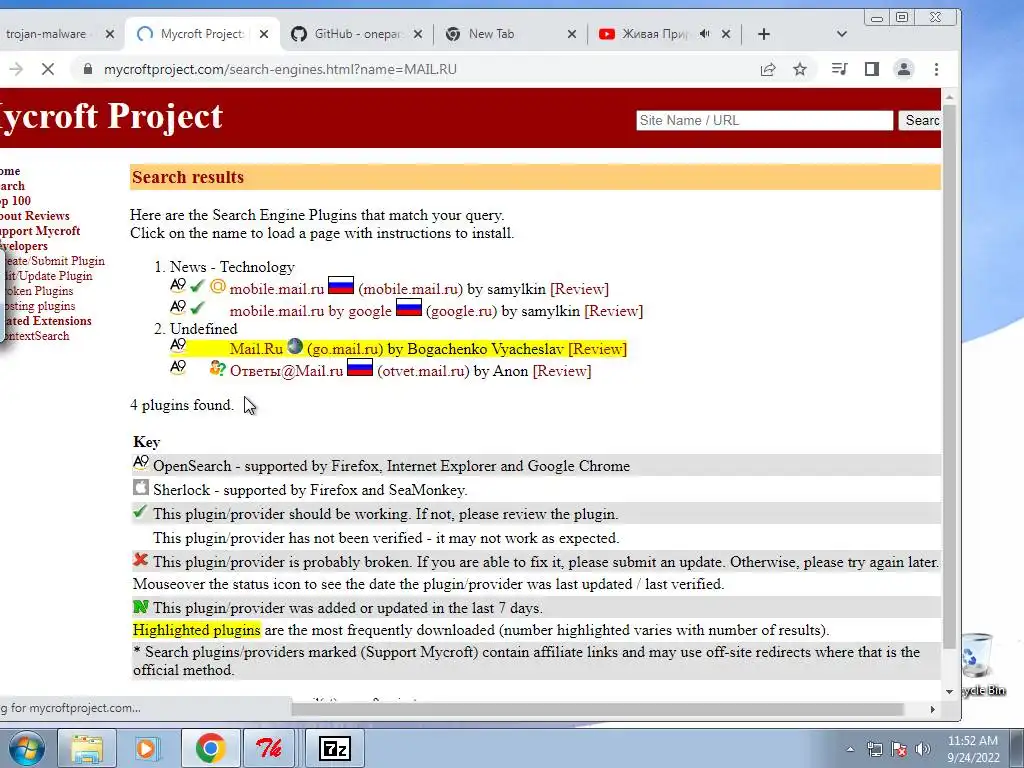Screen dimensions: 1024x768
Task: Click the Sherlock icon in the Key legend
Action: pos(140,487)
